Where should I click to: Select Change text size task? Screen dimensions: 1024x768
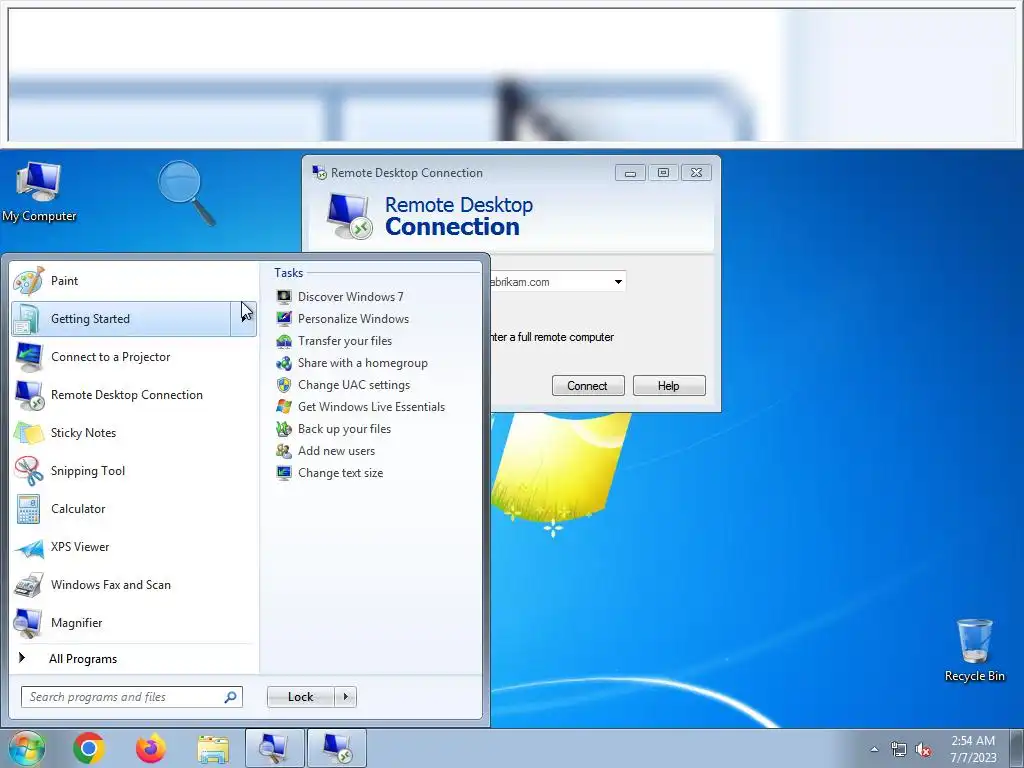pyautogui.click(x=330, y=473)
